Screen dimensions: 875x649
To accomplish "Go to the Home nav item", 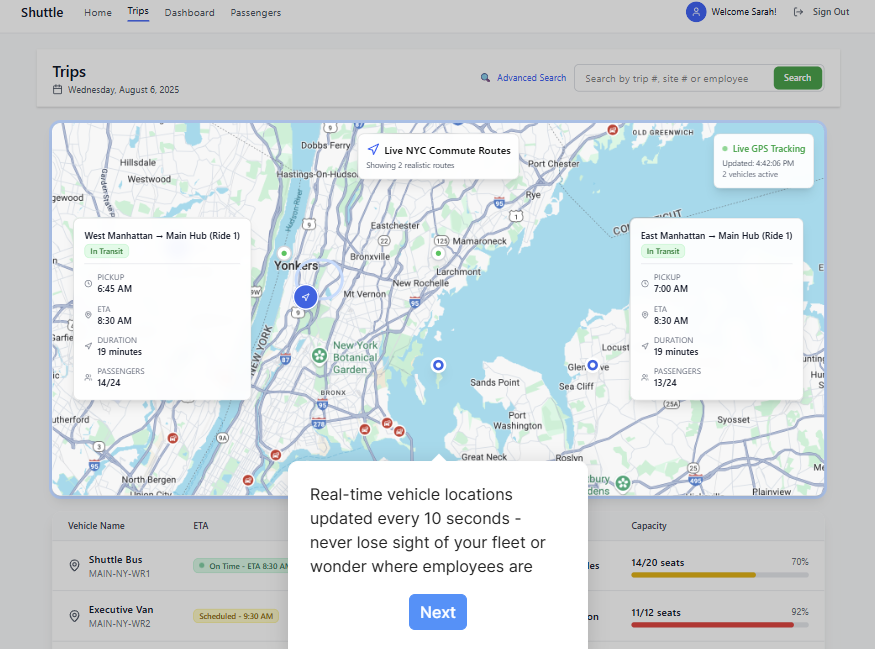I will click(98, 12).
